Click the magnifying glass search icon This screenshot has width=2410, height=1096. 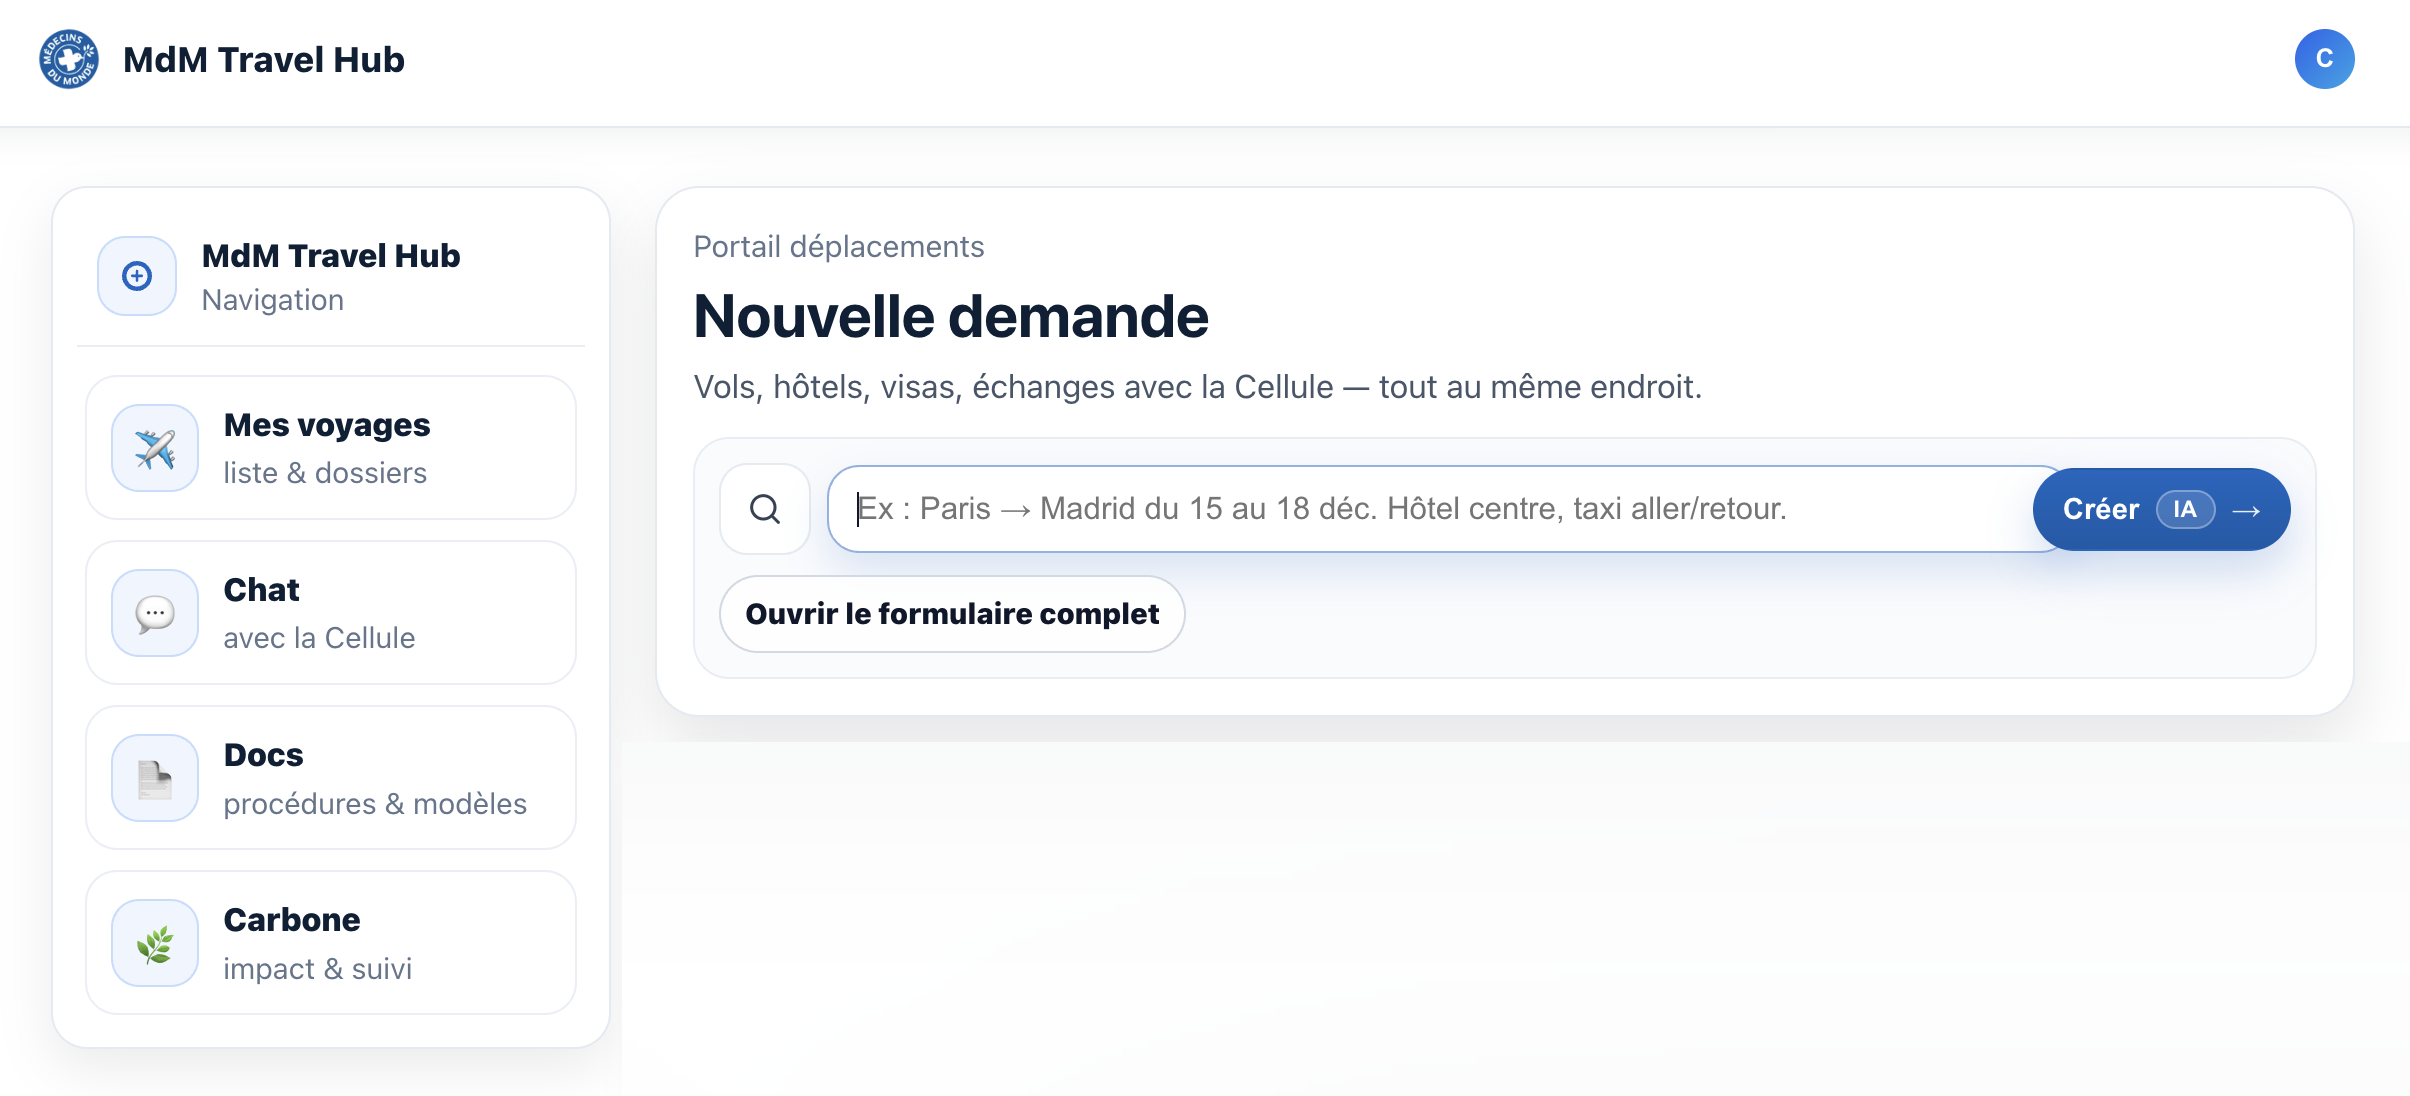[x=764, y=509]
